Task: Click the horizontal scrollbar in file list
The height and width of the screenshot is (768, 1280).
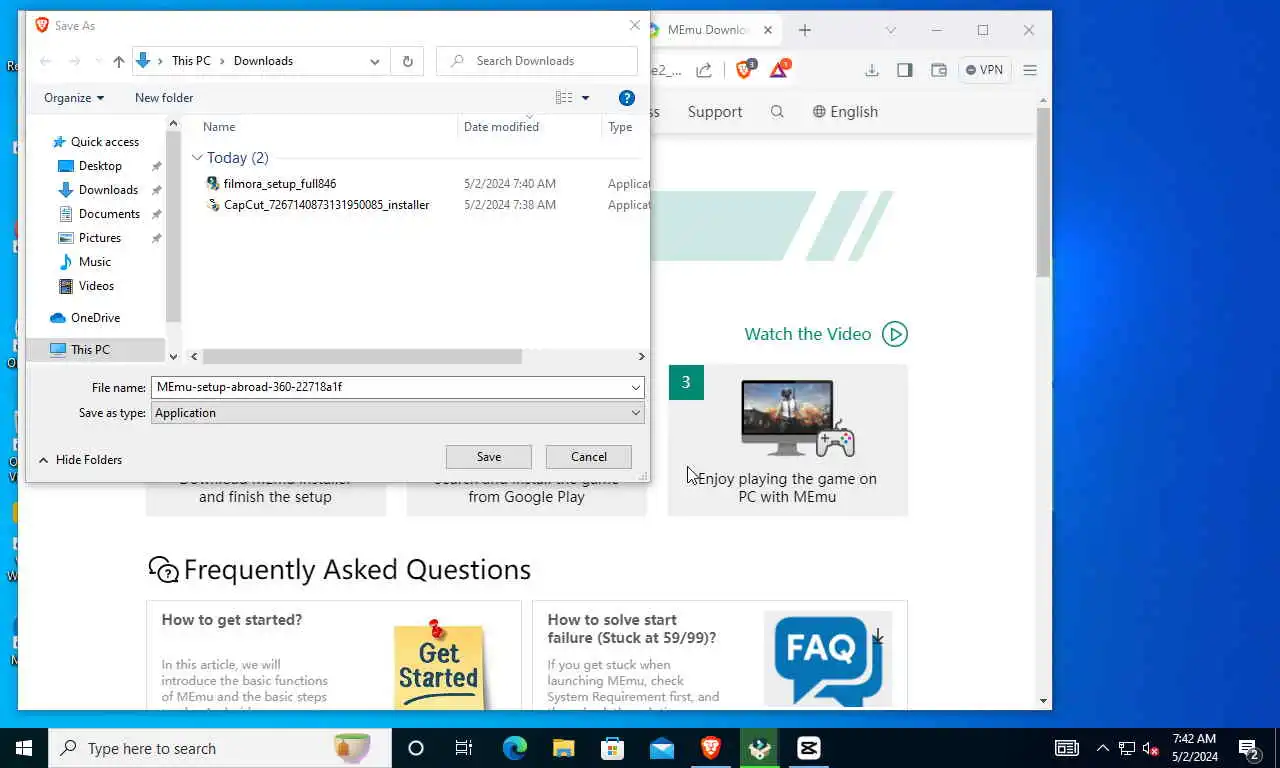Action: 362,357
